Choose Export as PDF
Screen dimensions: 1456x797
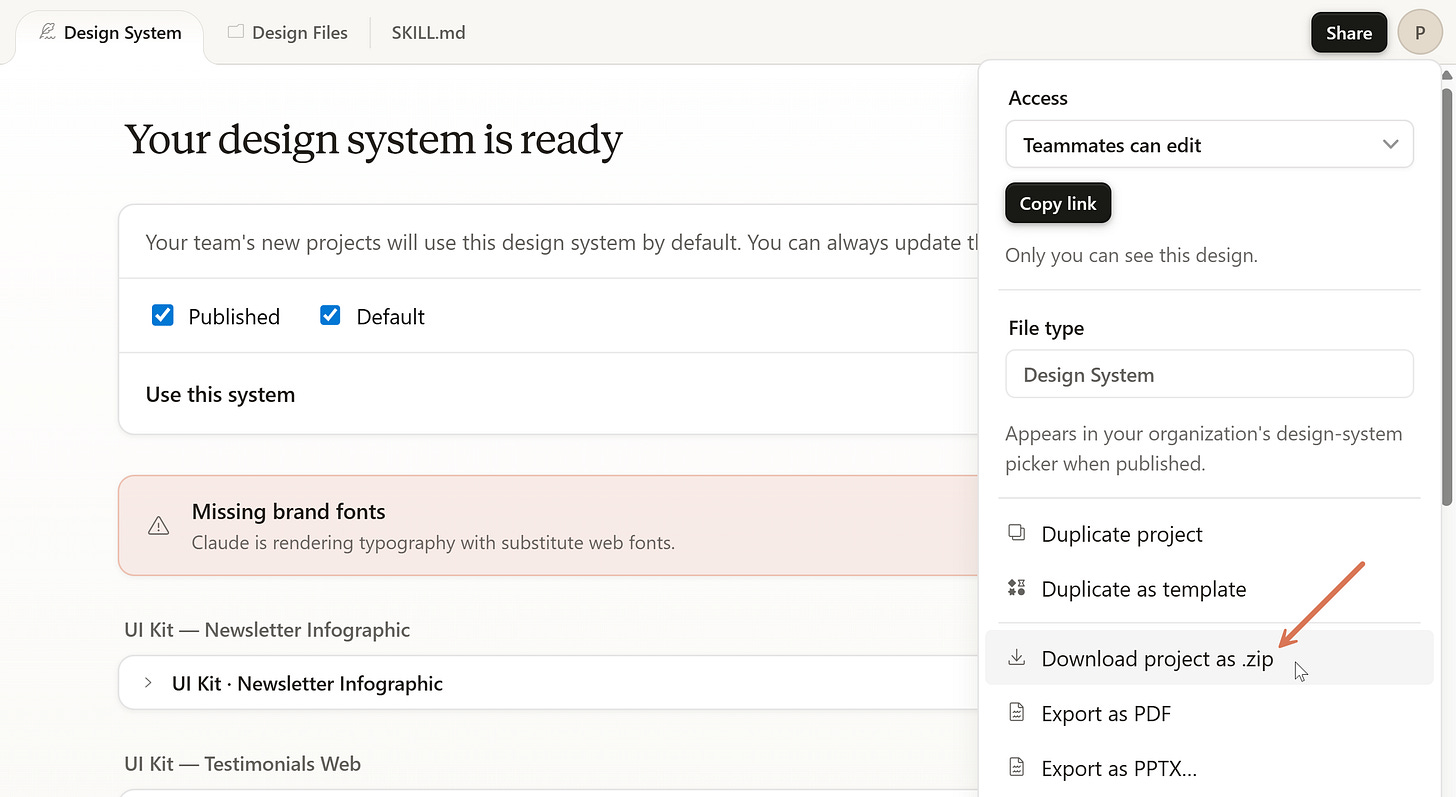(1209, 713)
